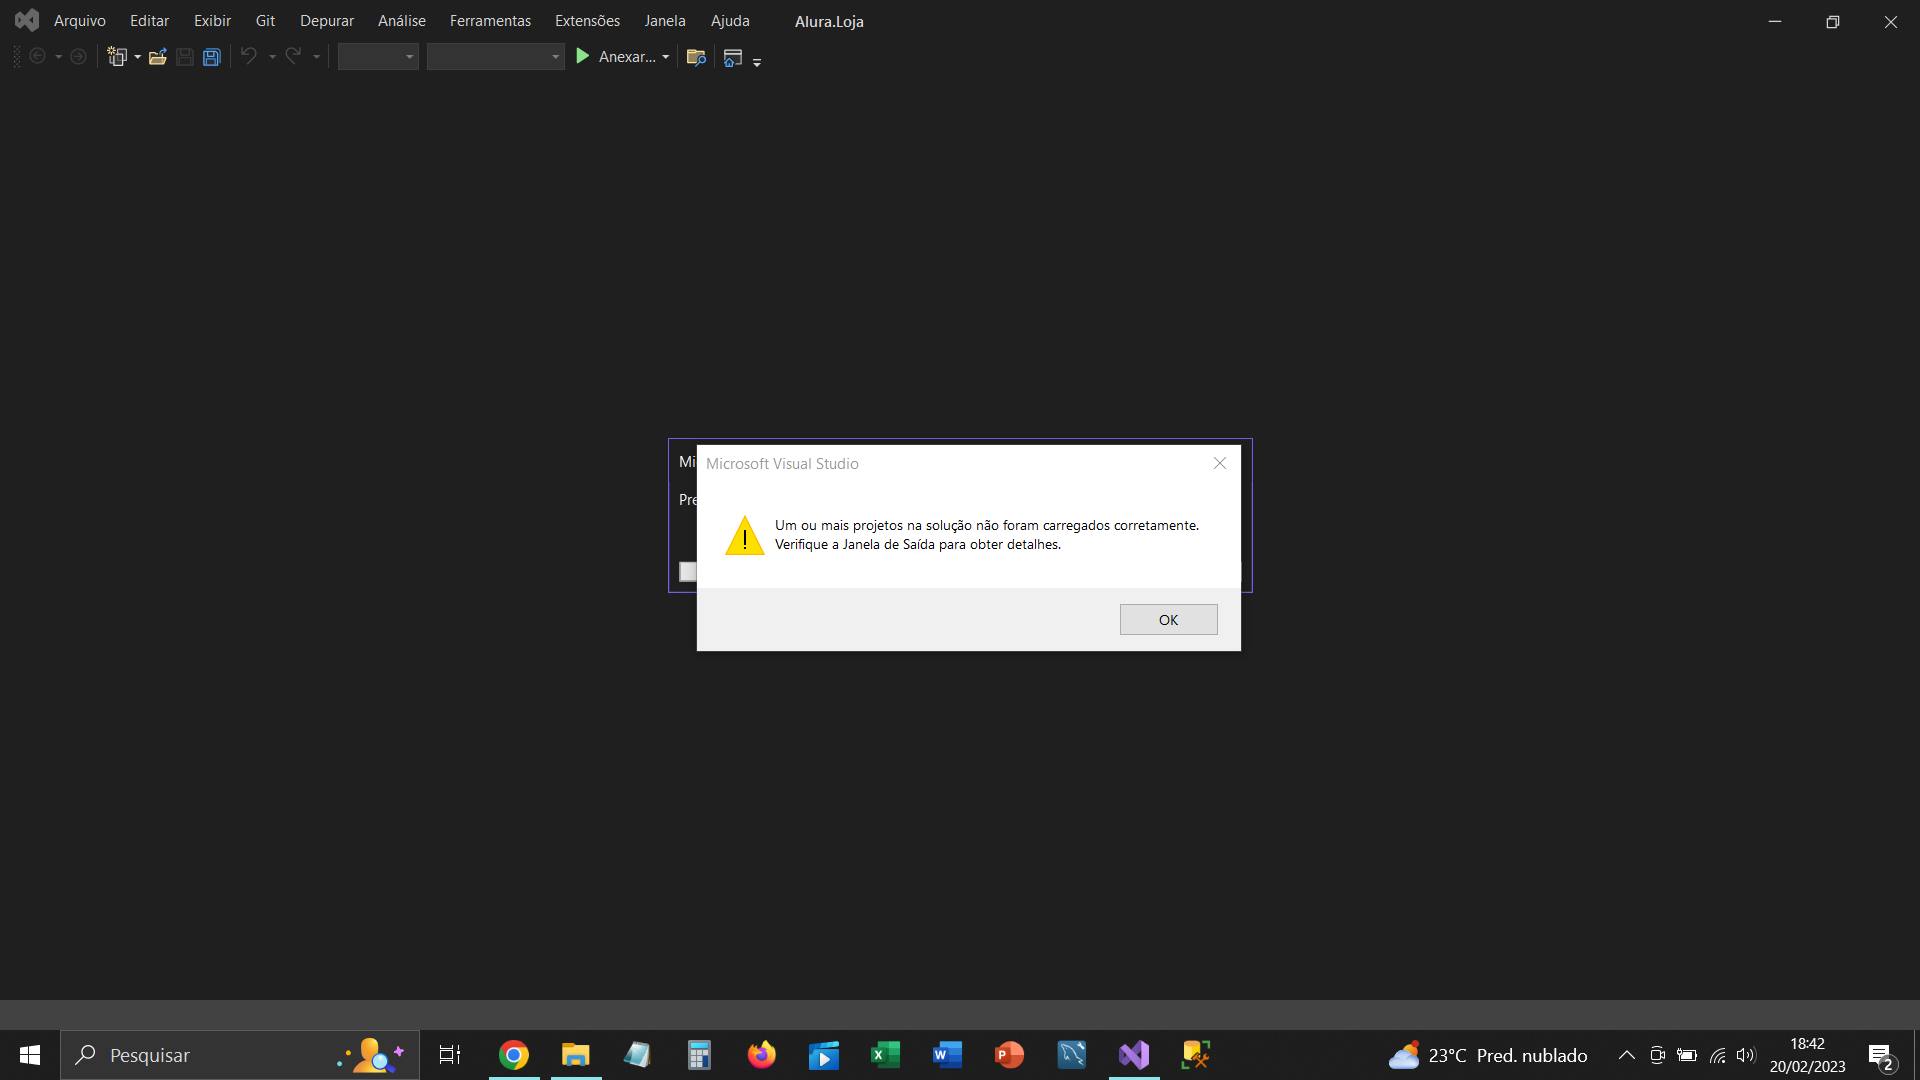Image resolution: width=1920 pixels, height=1080 pixels.
Task: Click the volume speaker tray icon
Action: click(x=1746, y=1055)
